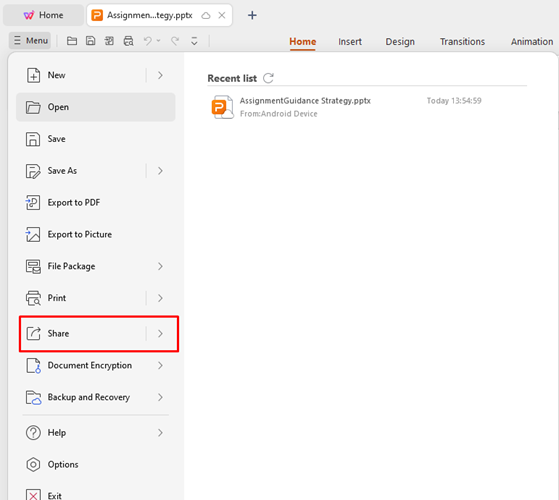The width and height of the screenshot is (559, 500).
Task: Add a new tab with plus icon
Action: [x=252, y=15]
